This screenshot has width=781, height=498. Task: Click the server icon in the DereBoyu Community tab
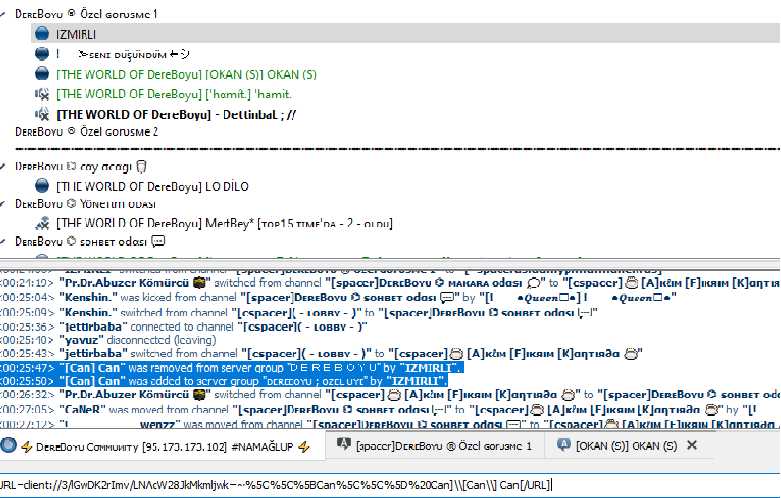coord(8,445)
